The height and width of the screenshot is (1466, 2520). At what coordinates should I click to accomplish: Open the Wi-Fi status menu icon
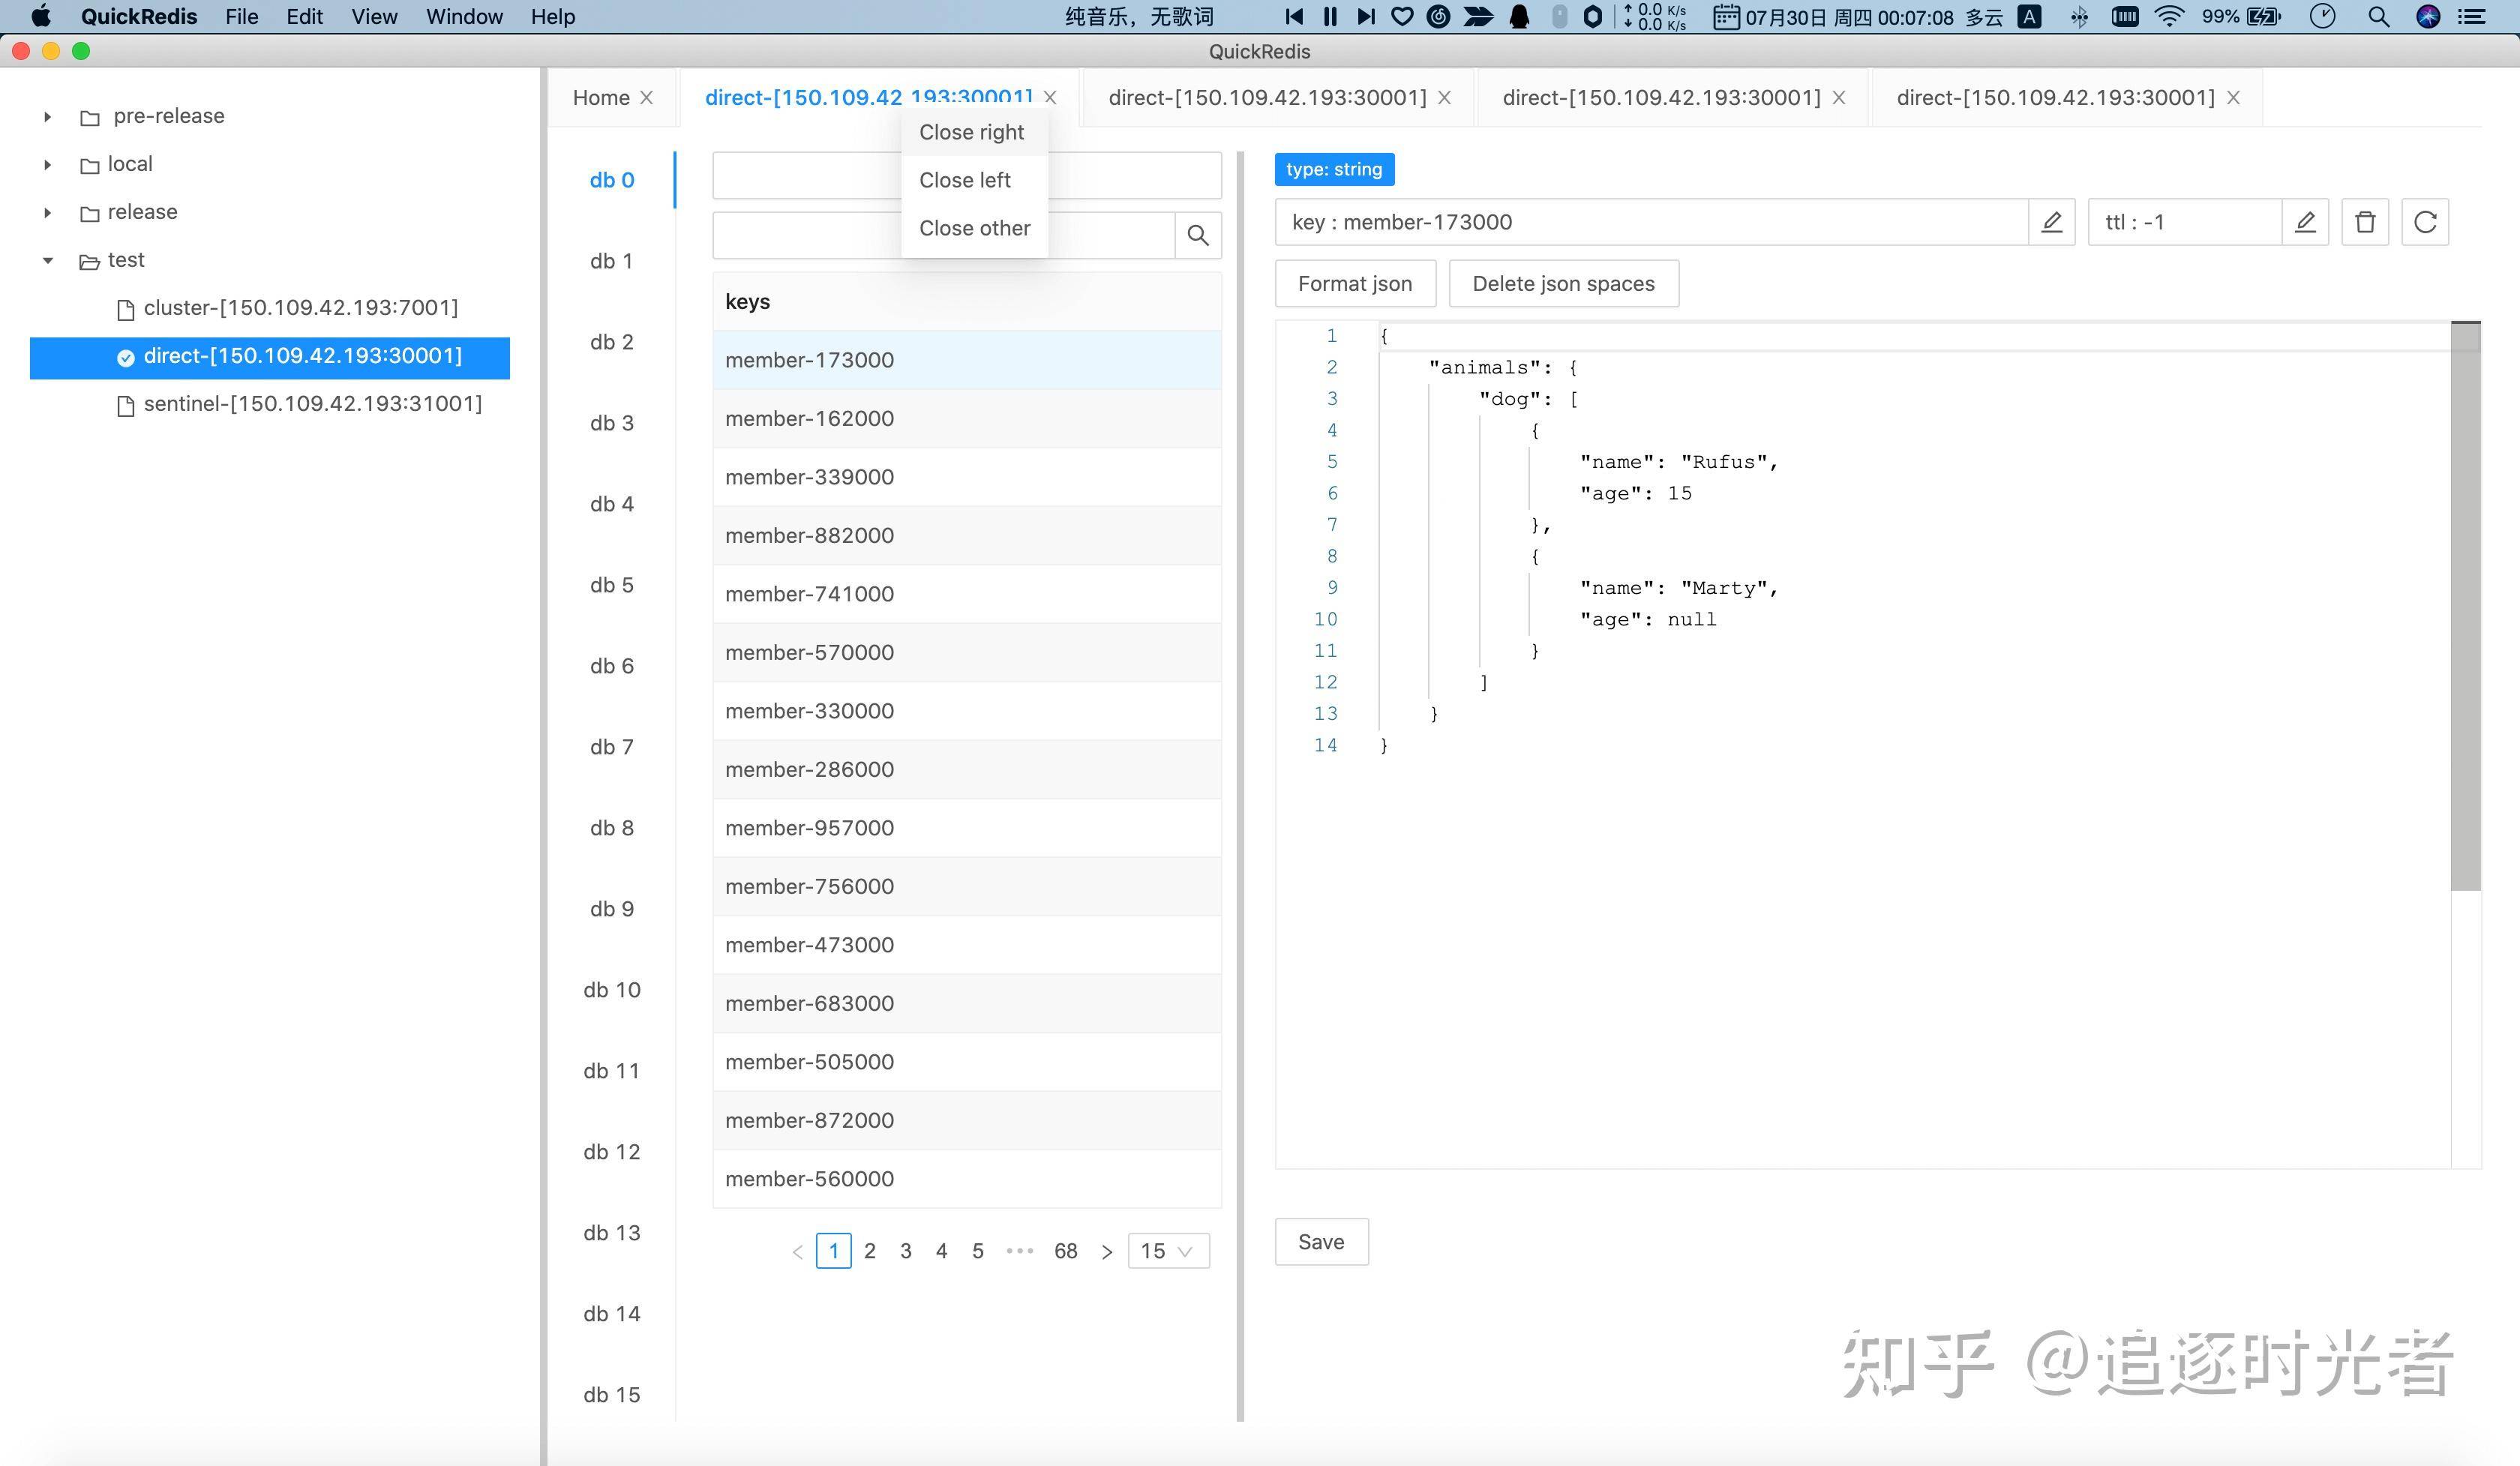tap(2169, 17)
